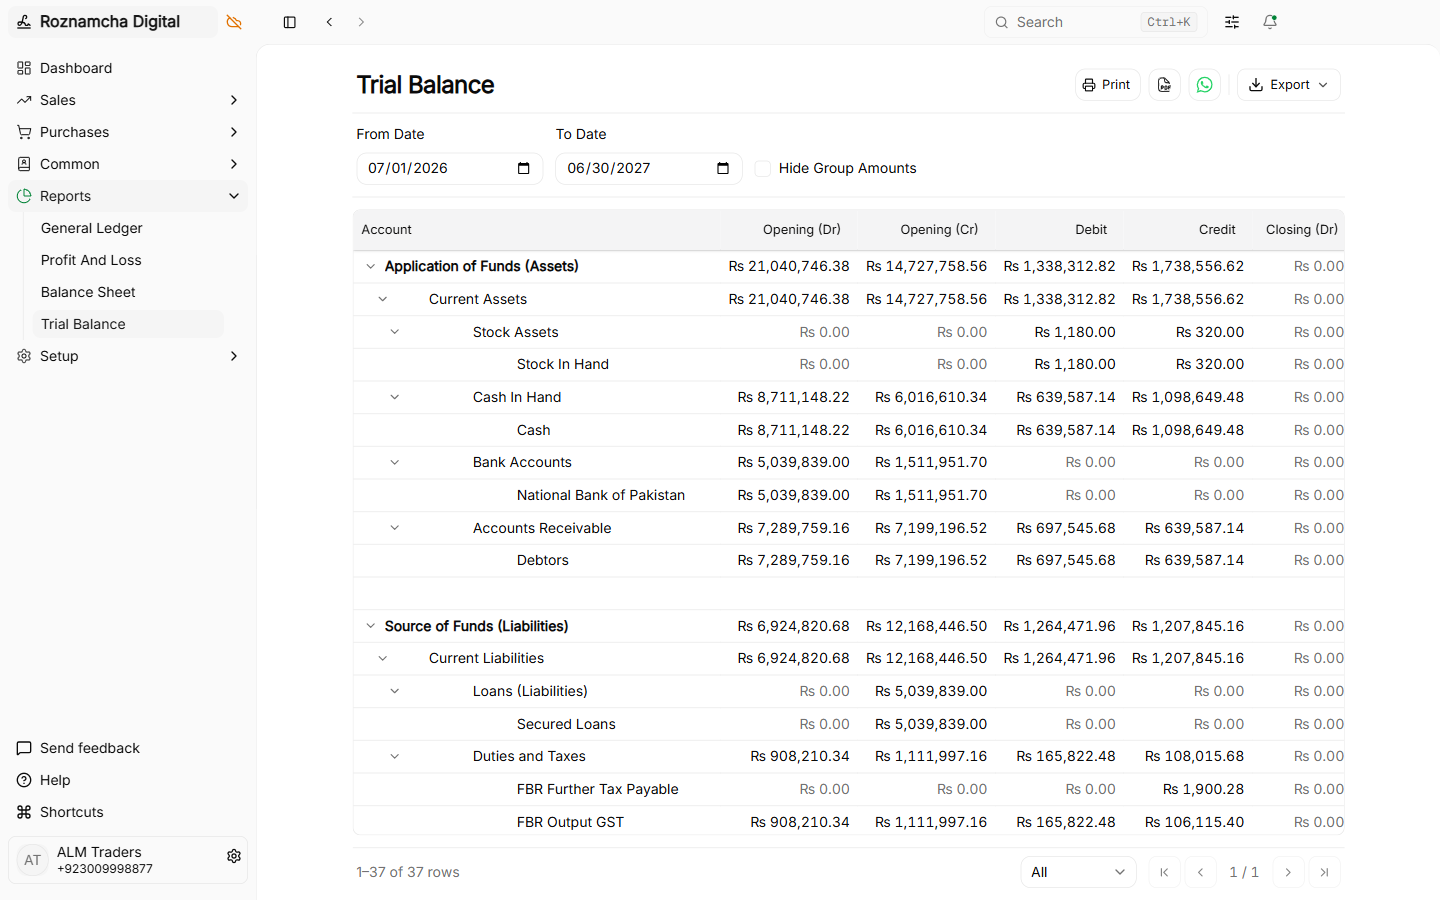1440x900 pixels.
Task: Share via the WhatsApp icon
Action: pos(1205,85)
